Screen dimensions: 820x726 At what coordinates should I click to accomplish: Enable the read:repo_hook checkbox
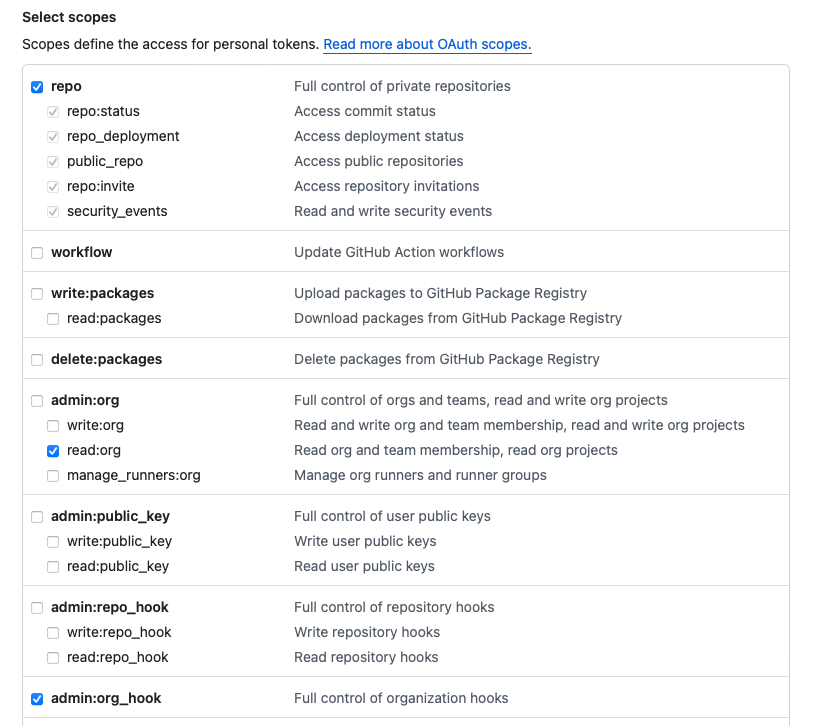(x=53, y=658)
